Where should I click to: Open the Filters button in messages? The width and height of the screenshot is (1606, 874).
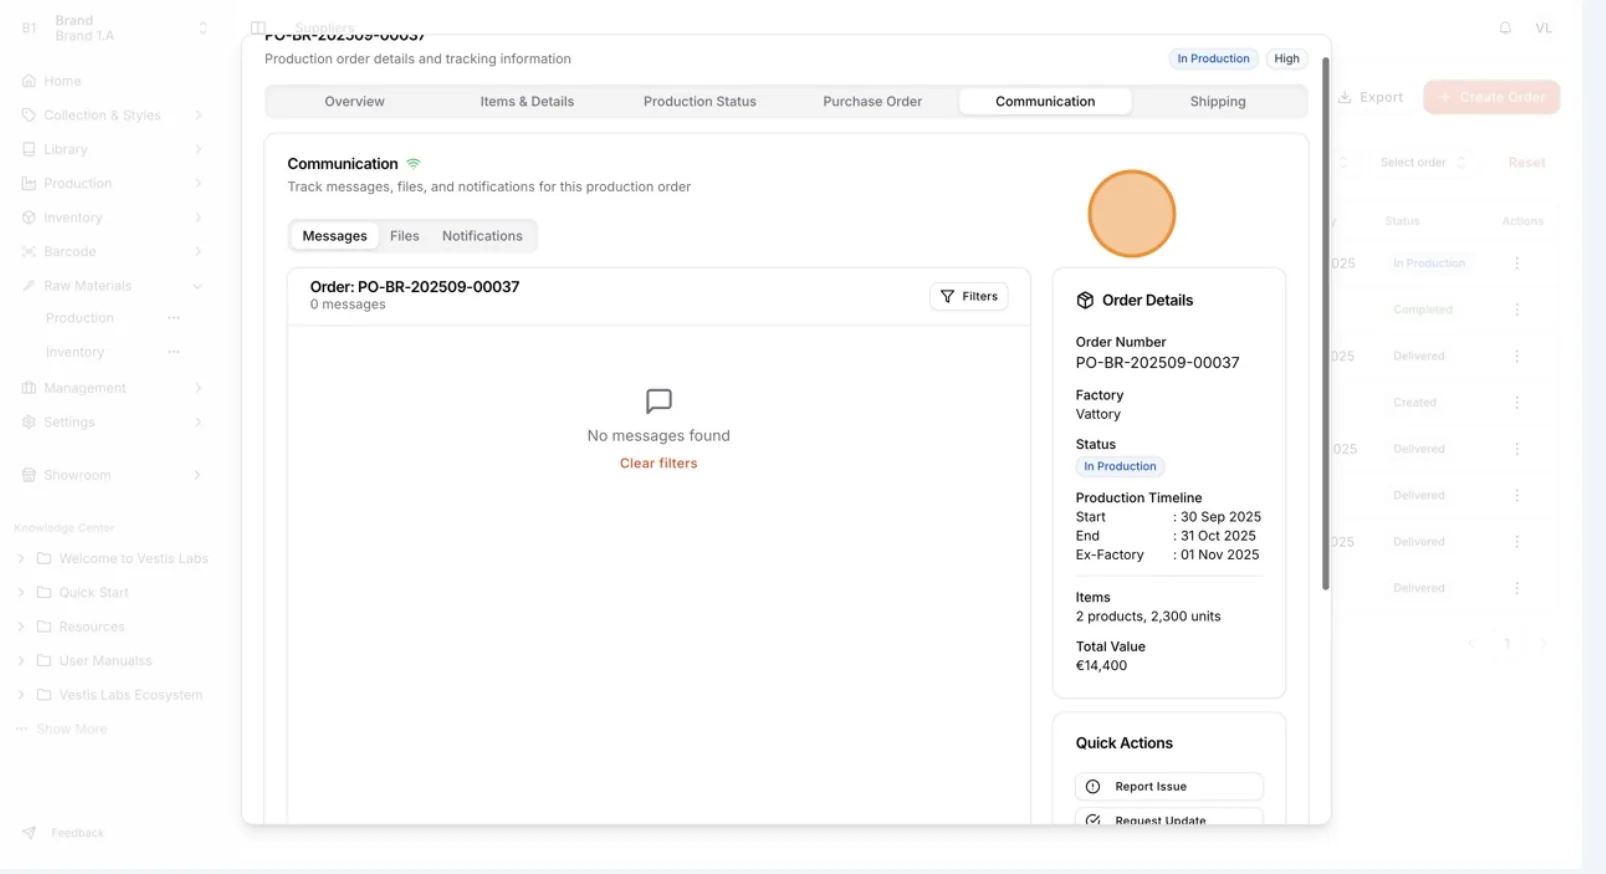969,296
